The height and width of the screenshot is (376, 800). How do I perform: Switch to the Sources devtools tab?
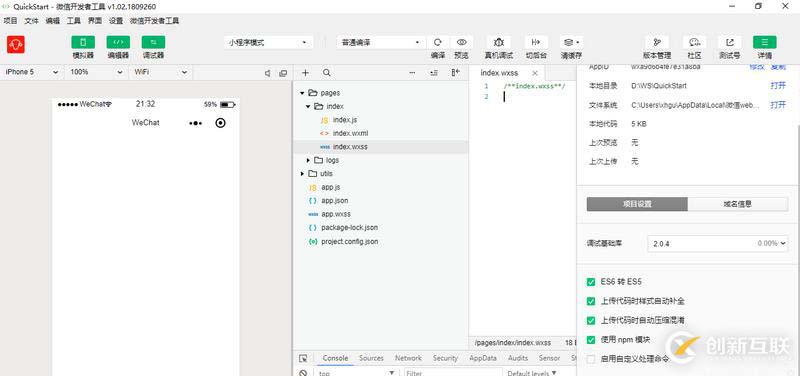(371, 358)
